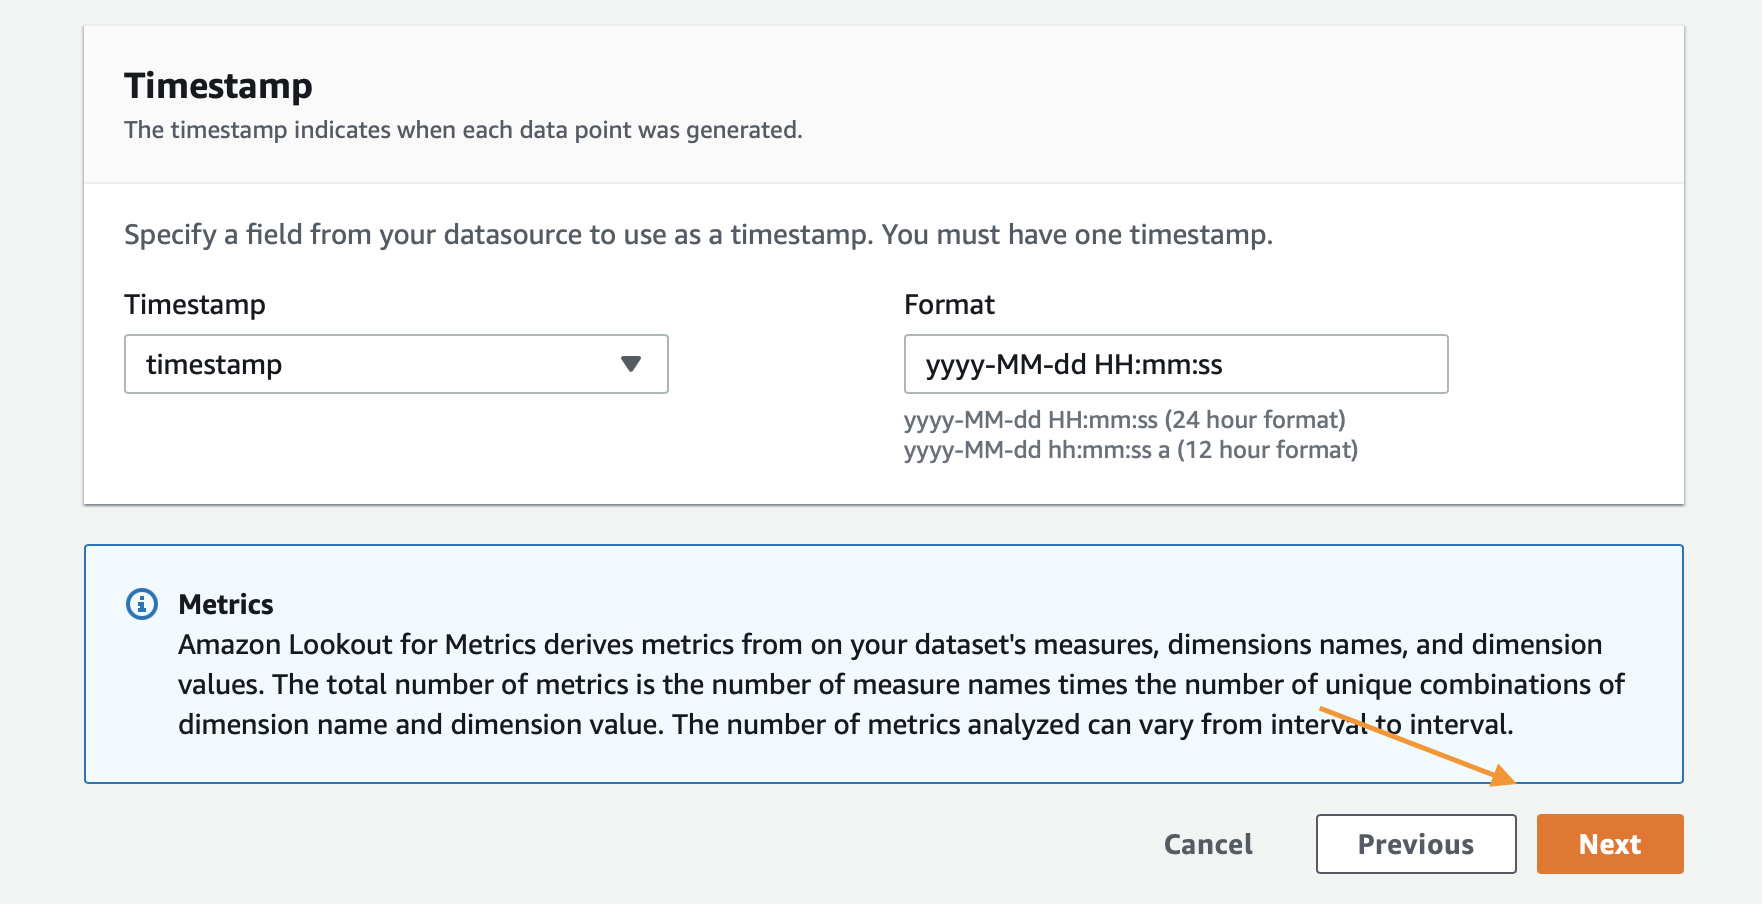Focus the Format input field

point(1176,364)
